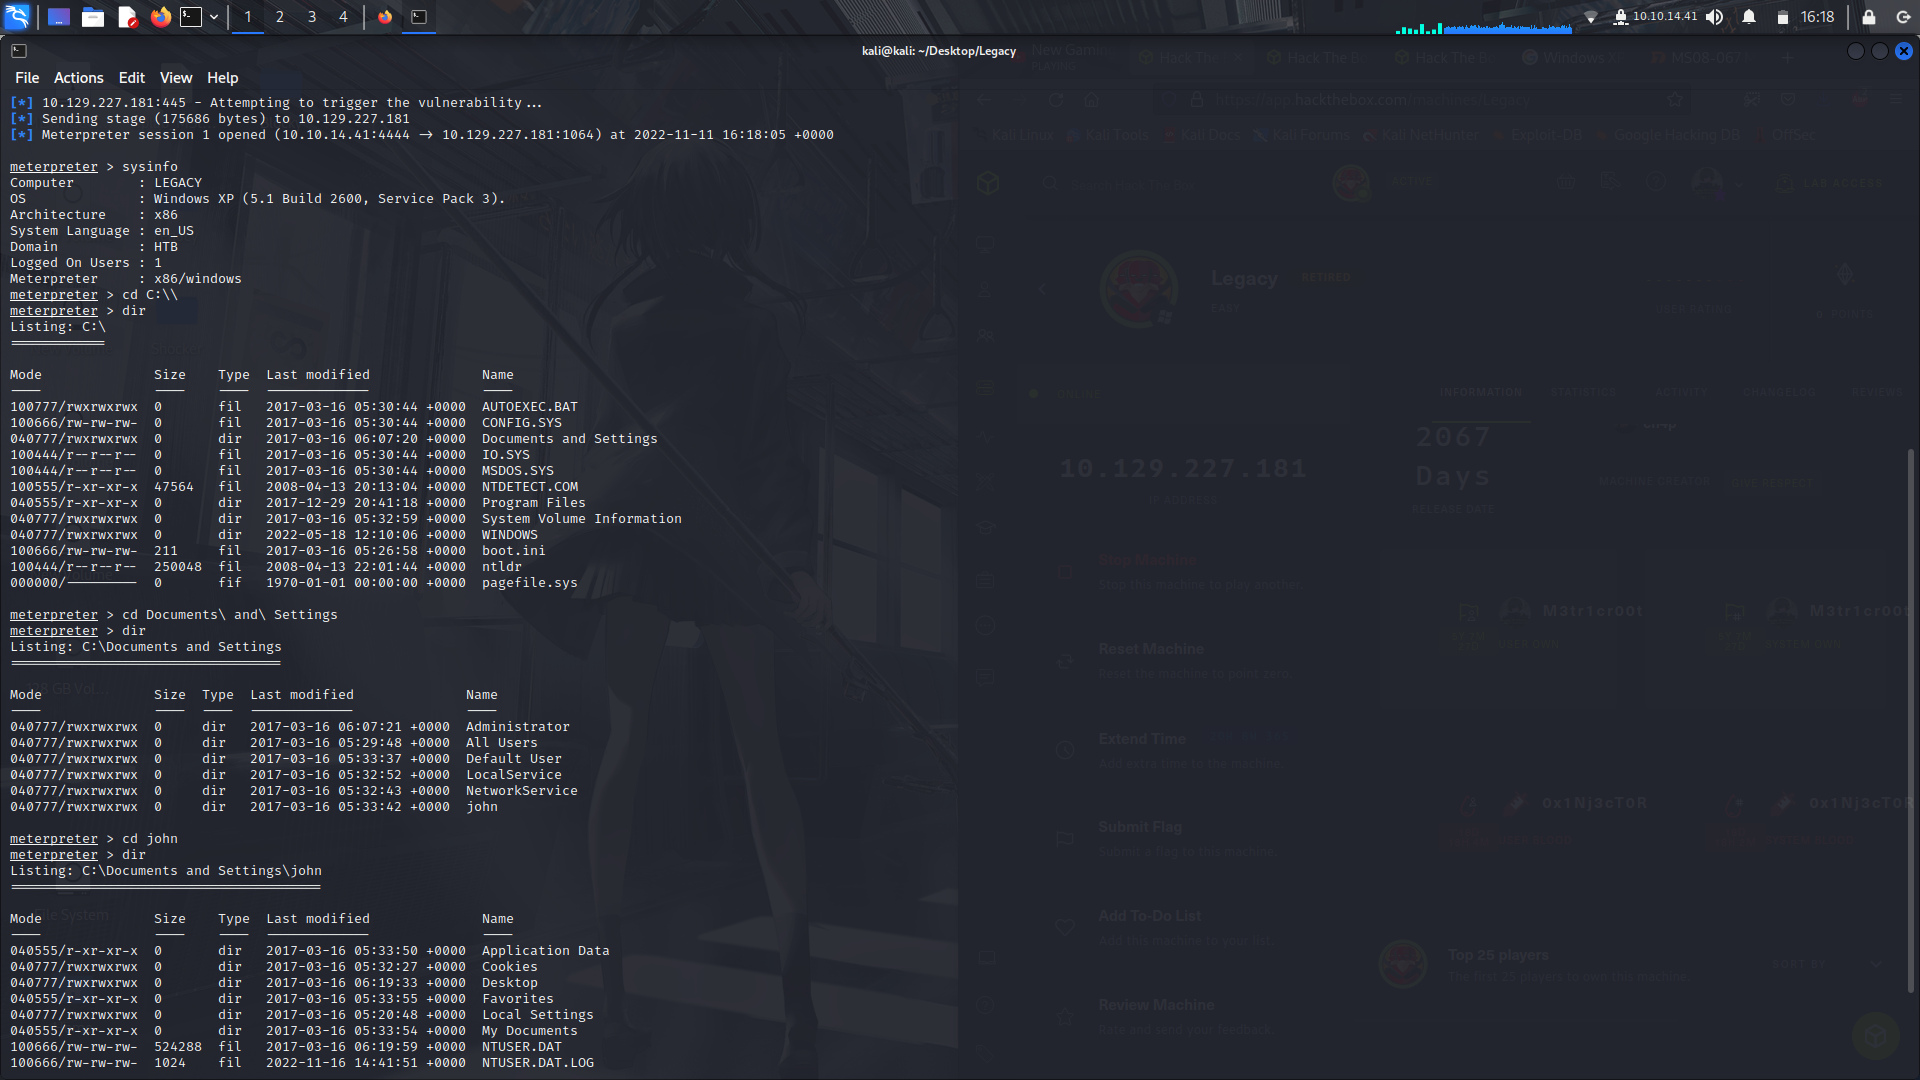Open the View menu in the terminal
Viewport: 1920px width, 1080px height.
click(x=175, y=77)
